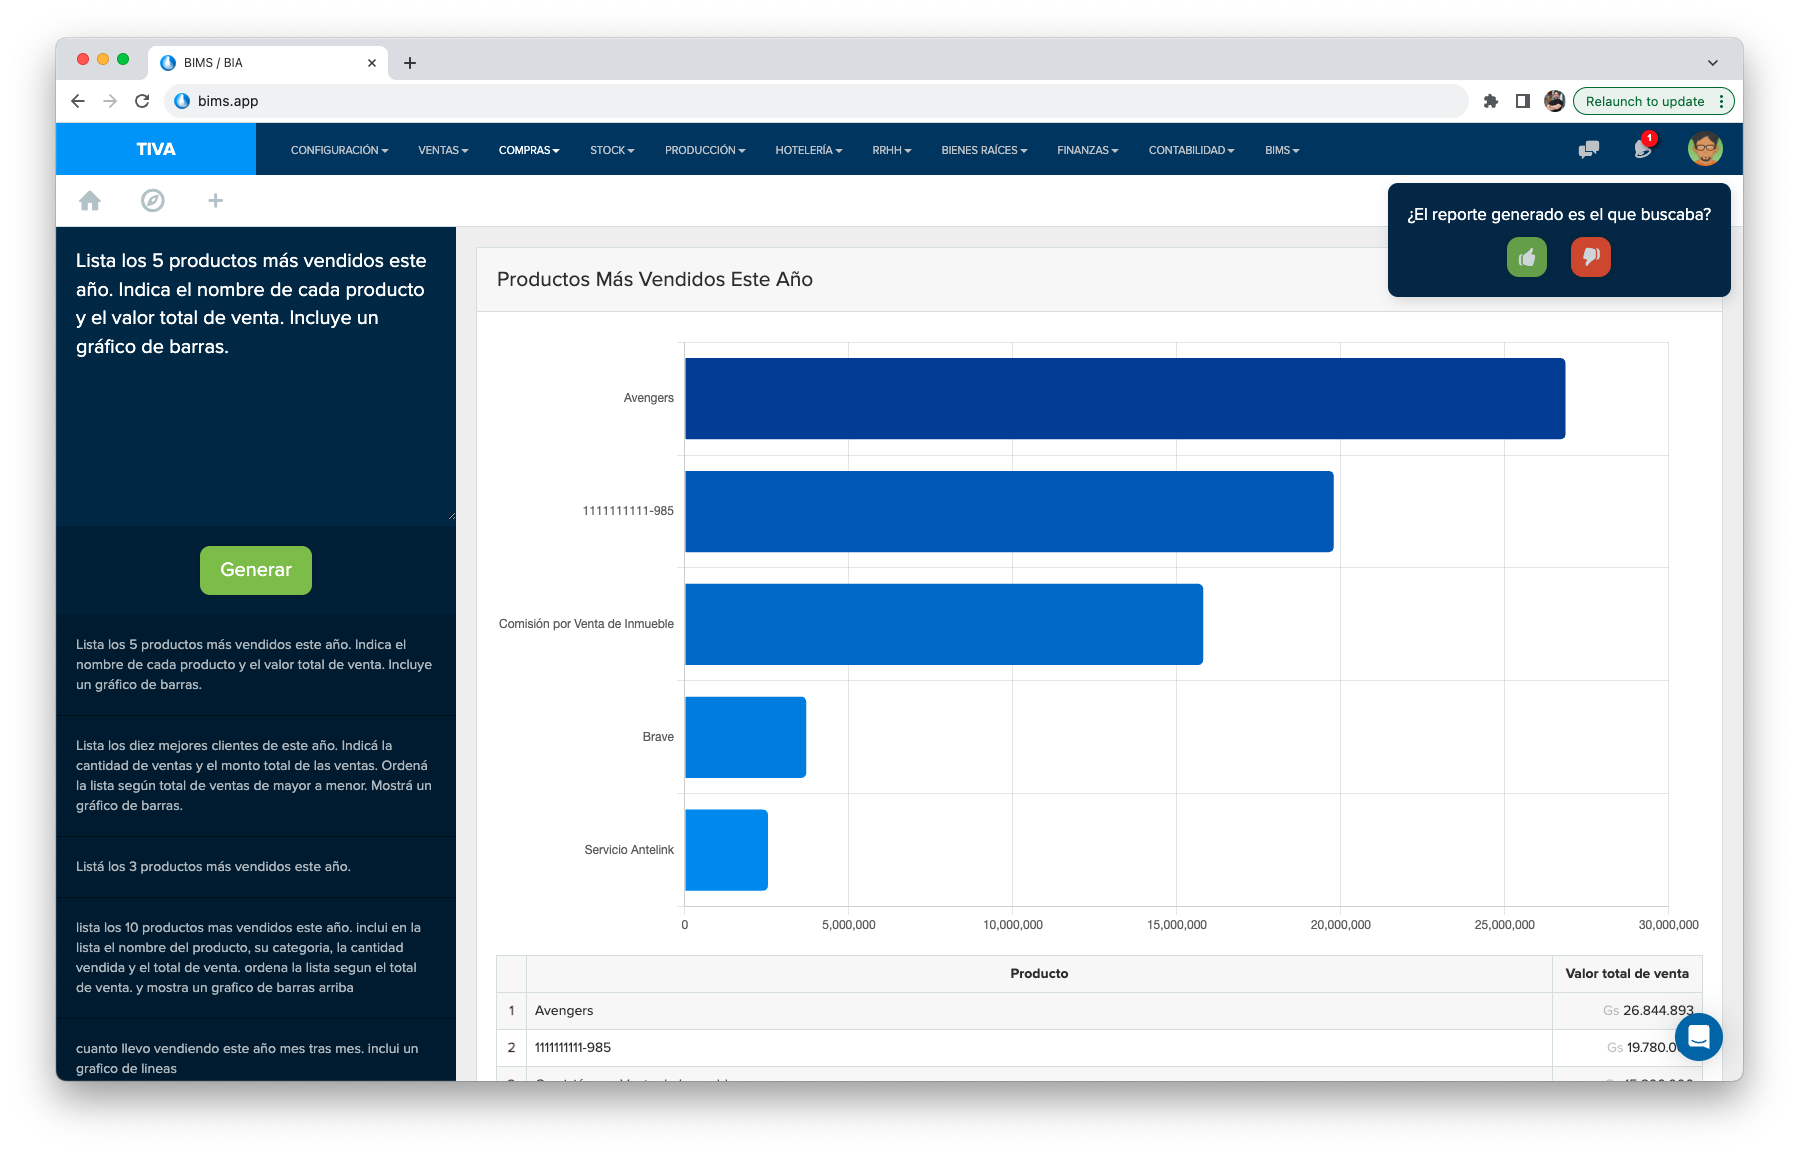1799x1155 pixels.
Task: Open the compass explore icon
Action: [153, 201]
